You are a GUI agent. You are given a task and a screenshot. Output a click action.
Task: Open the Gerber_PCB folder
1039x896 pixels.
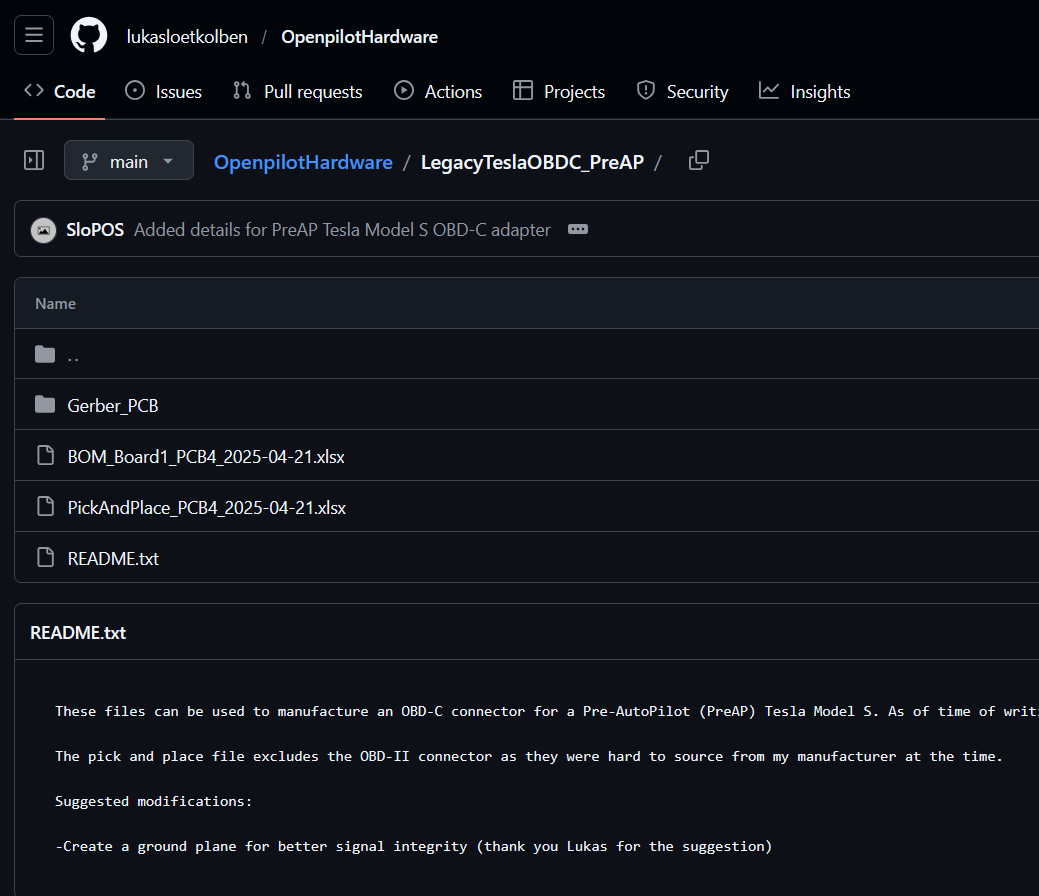point(113,405)
